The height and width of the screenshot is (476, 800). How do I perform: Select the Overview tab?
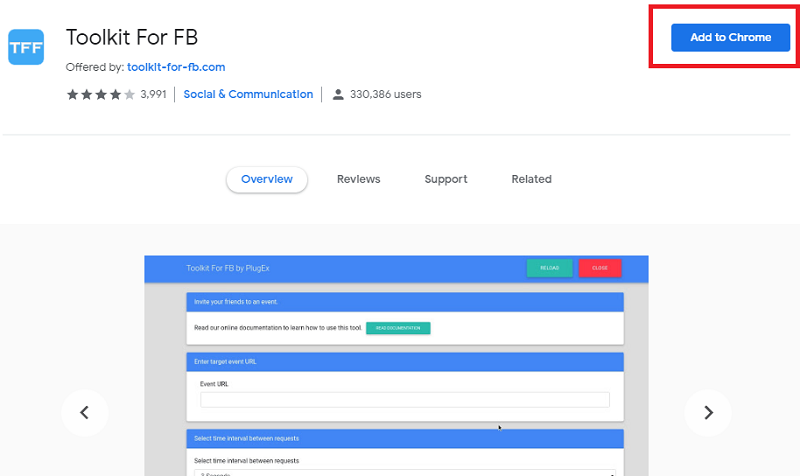[267, 179]
